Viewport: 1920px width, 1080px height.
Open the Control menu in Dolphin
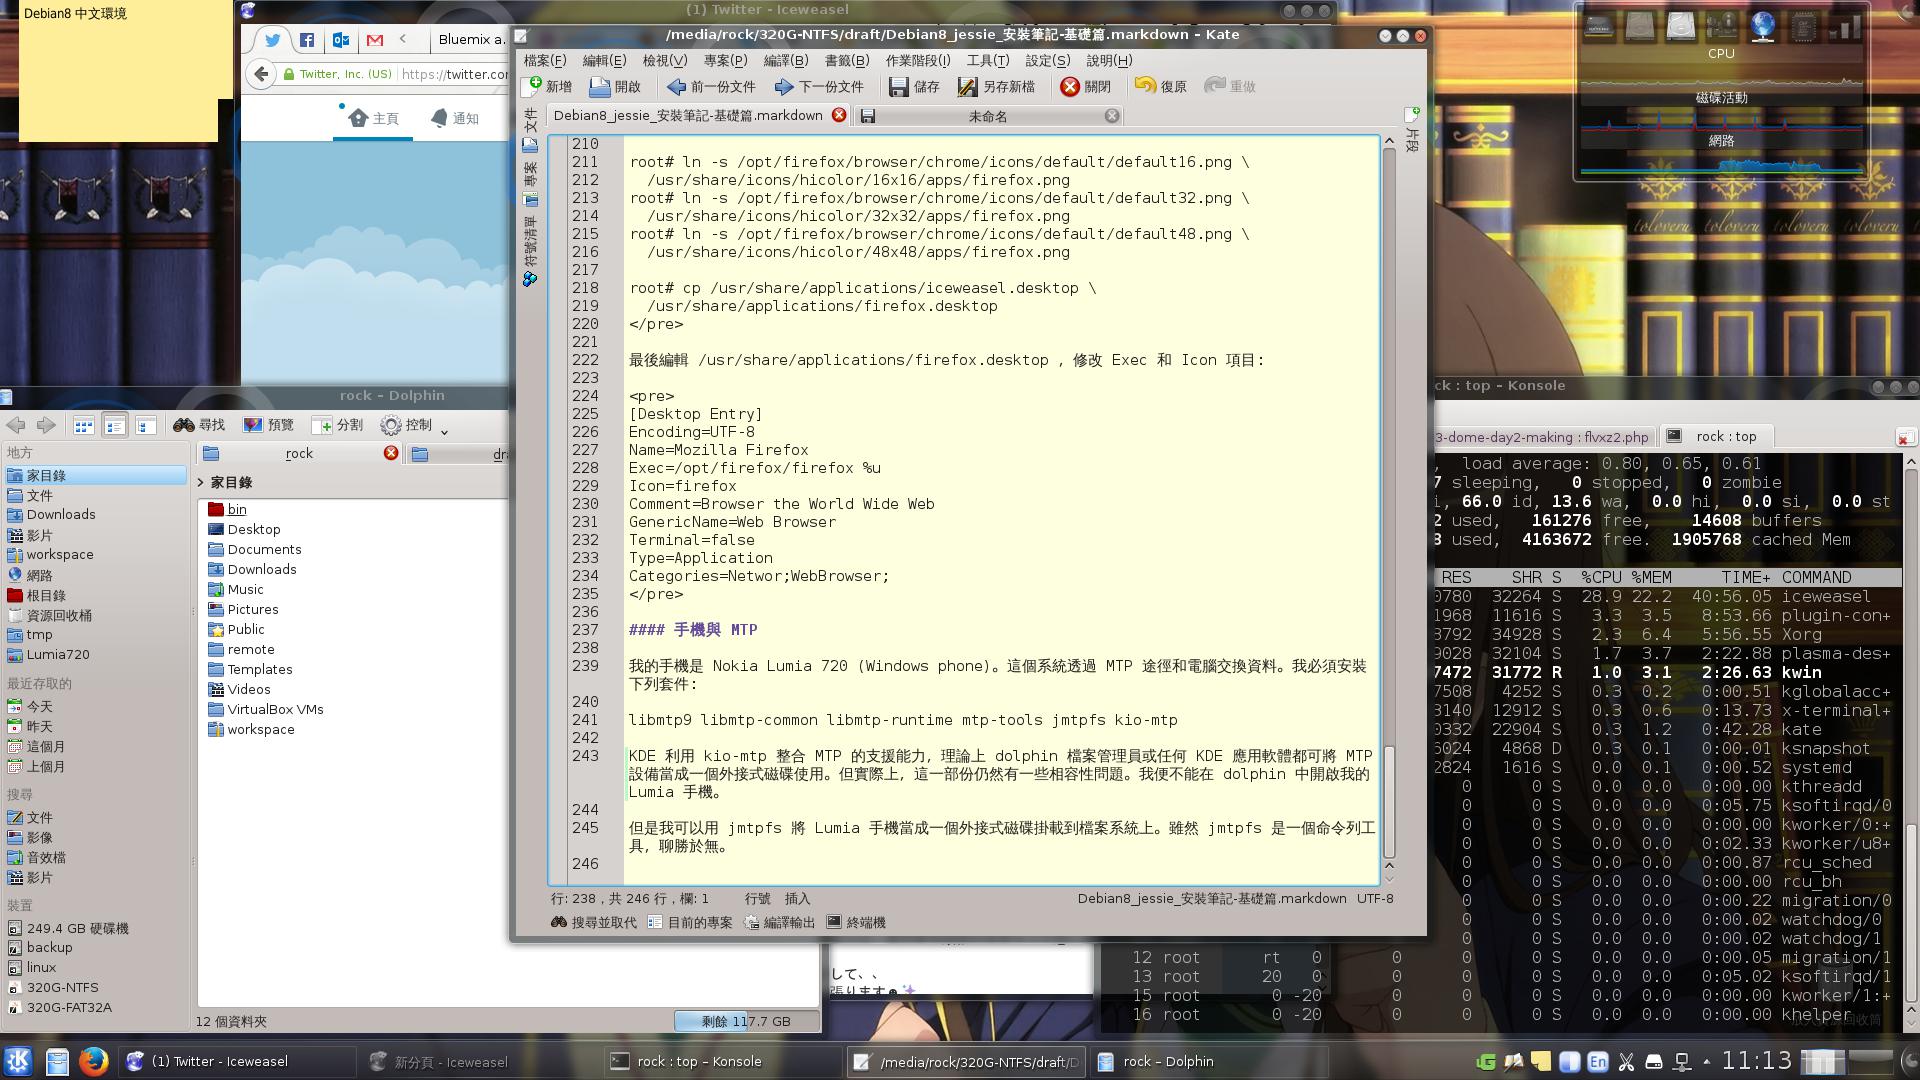406,425
